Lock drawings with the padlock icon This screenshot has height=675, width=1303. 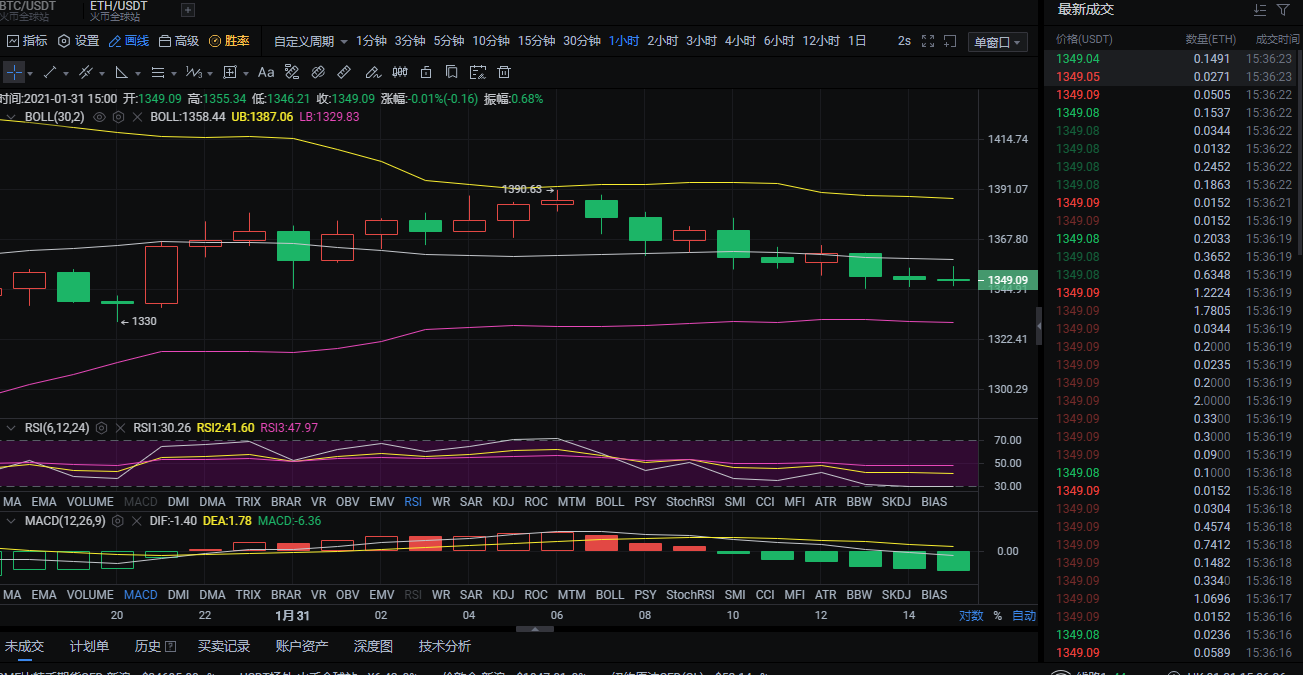point(426,72)
